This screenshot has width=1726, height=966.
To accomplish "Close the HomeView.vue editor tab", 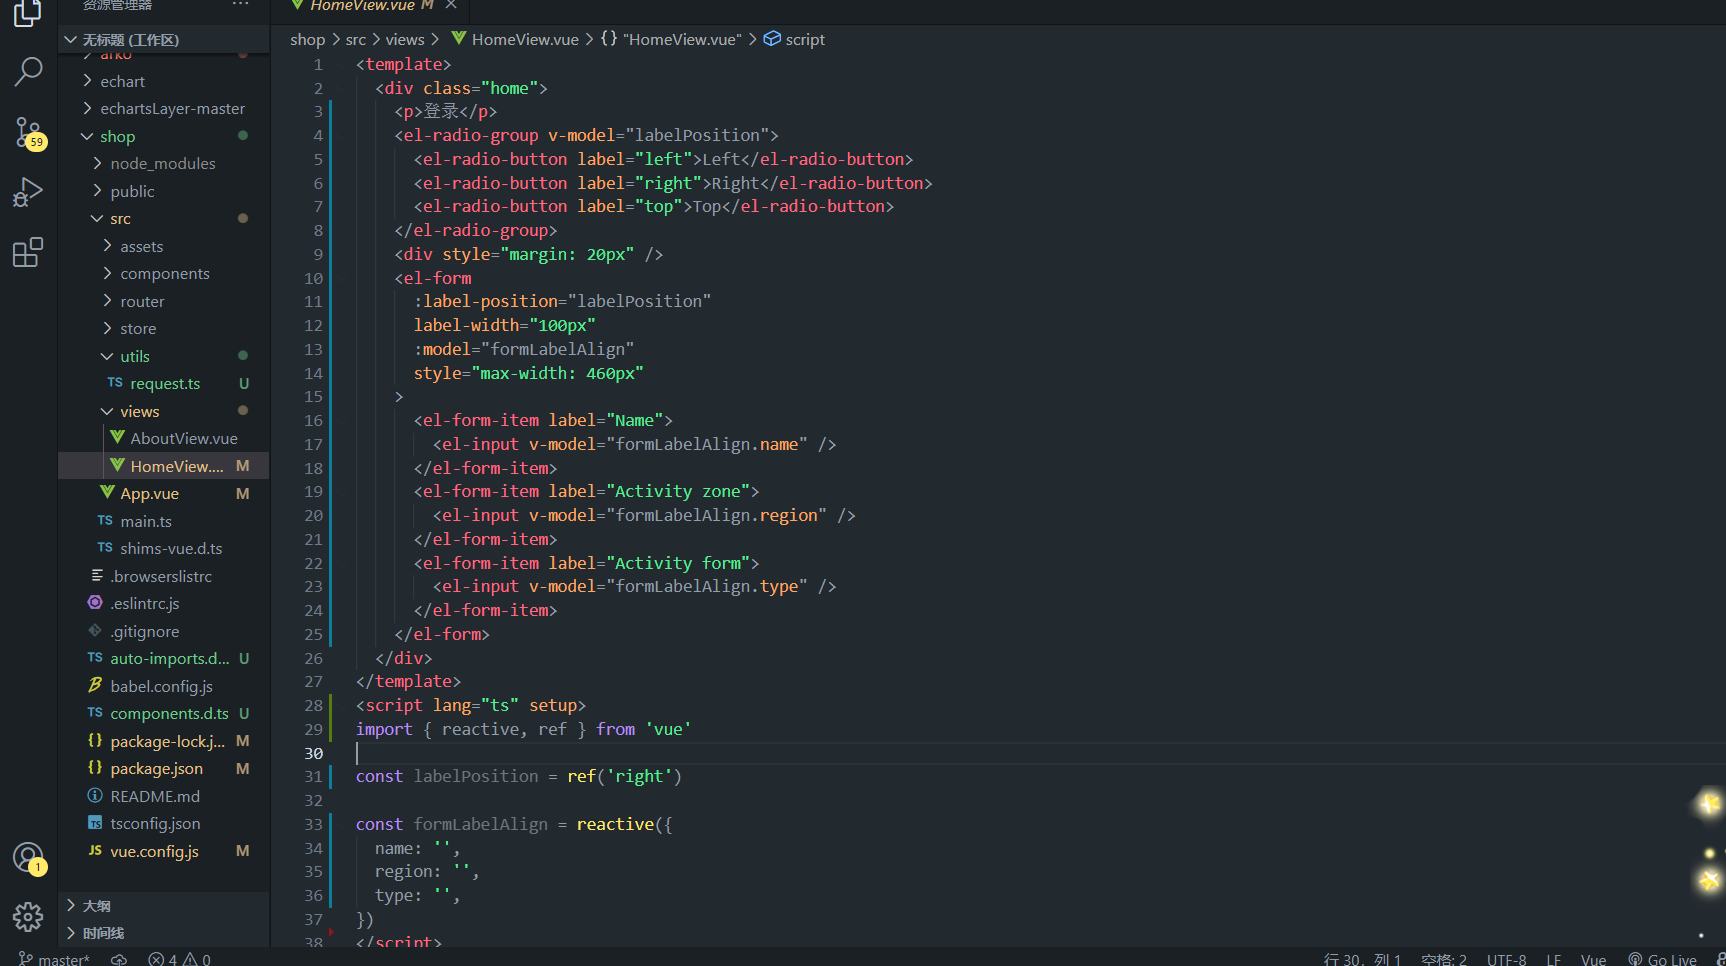I will pyautogui.click(x=451, y=5).
